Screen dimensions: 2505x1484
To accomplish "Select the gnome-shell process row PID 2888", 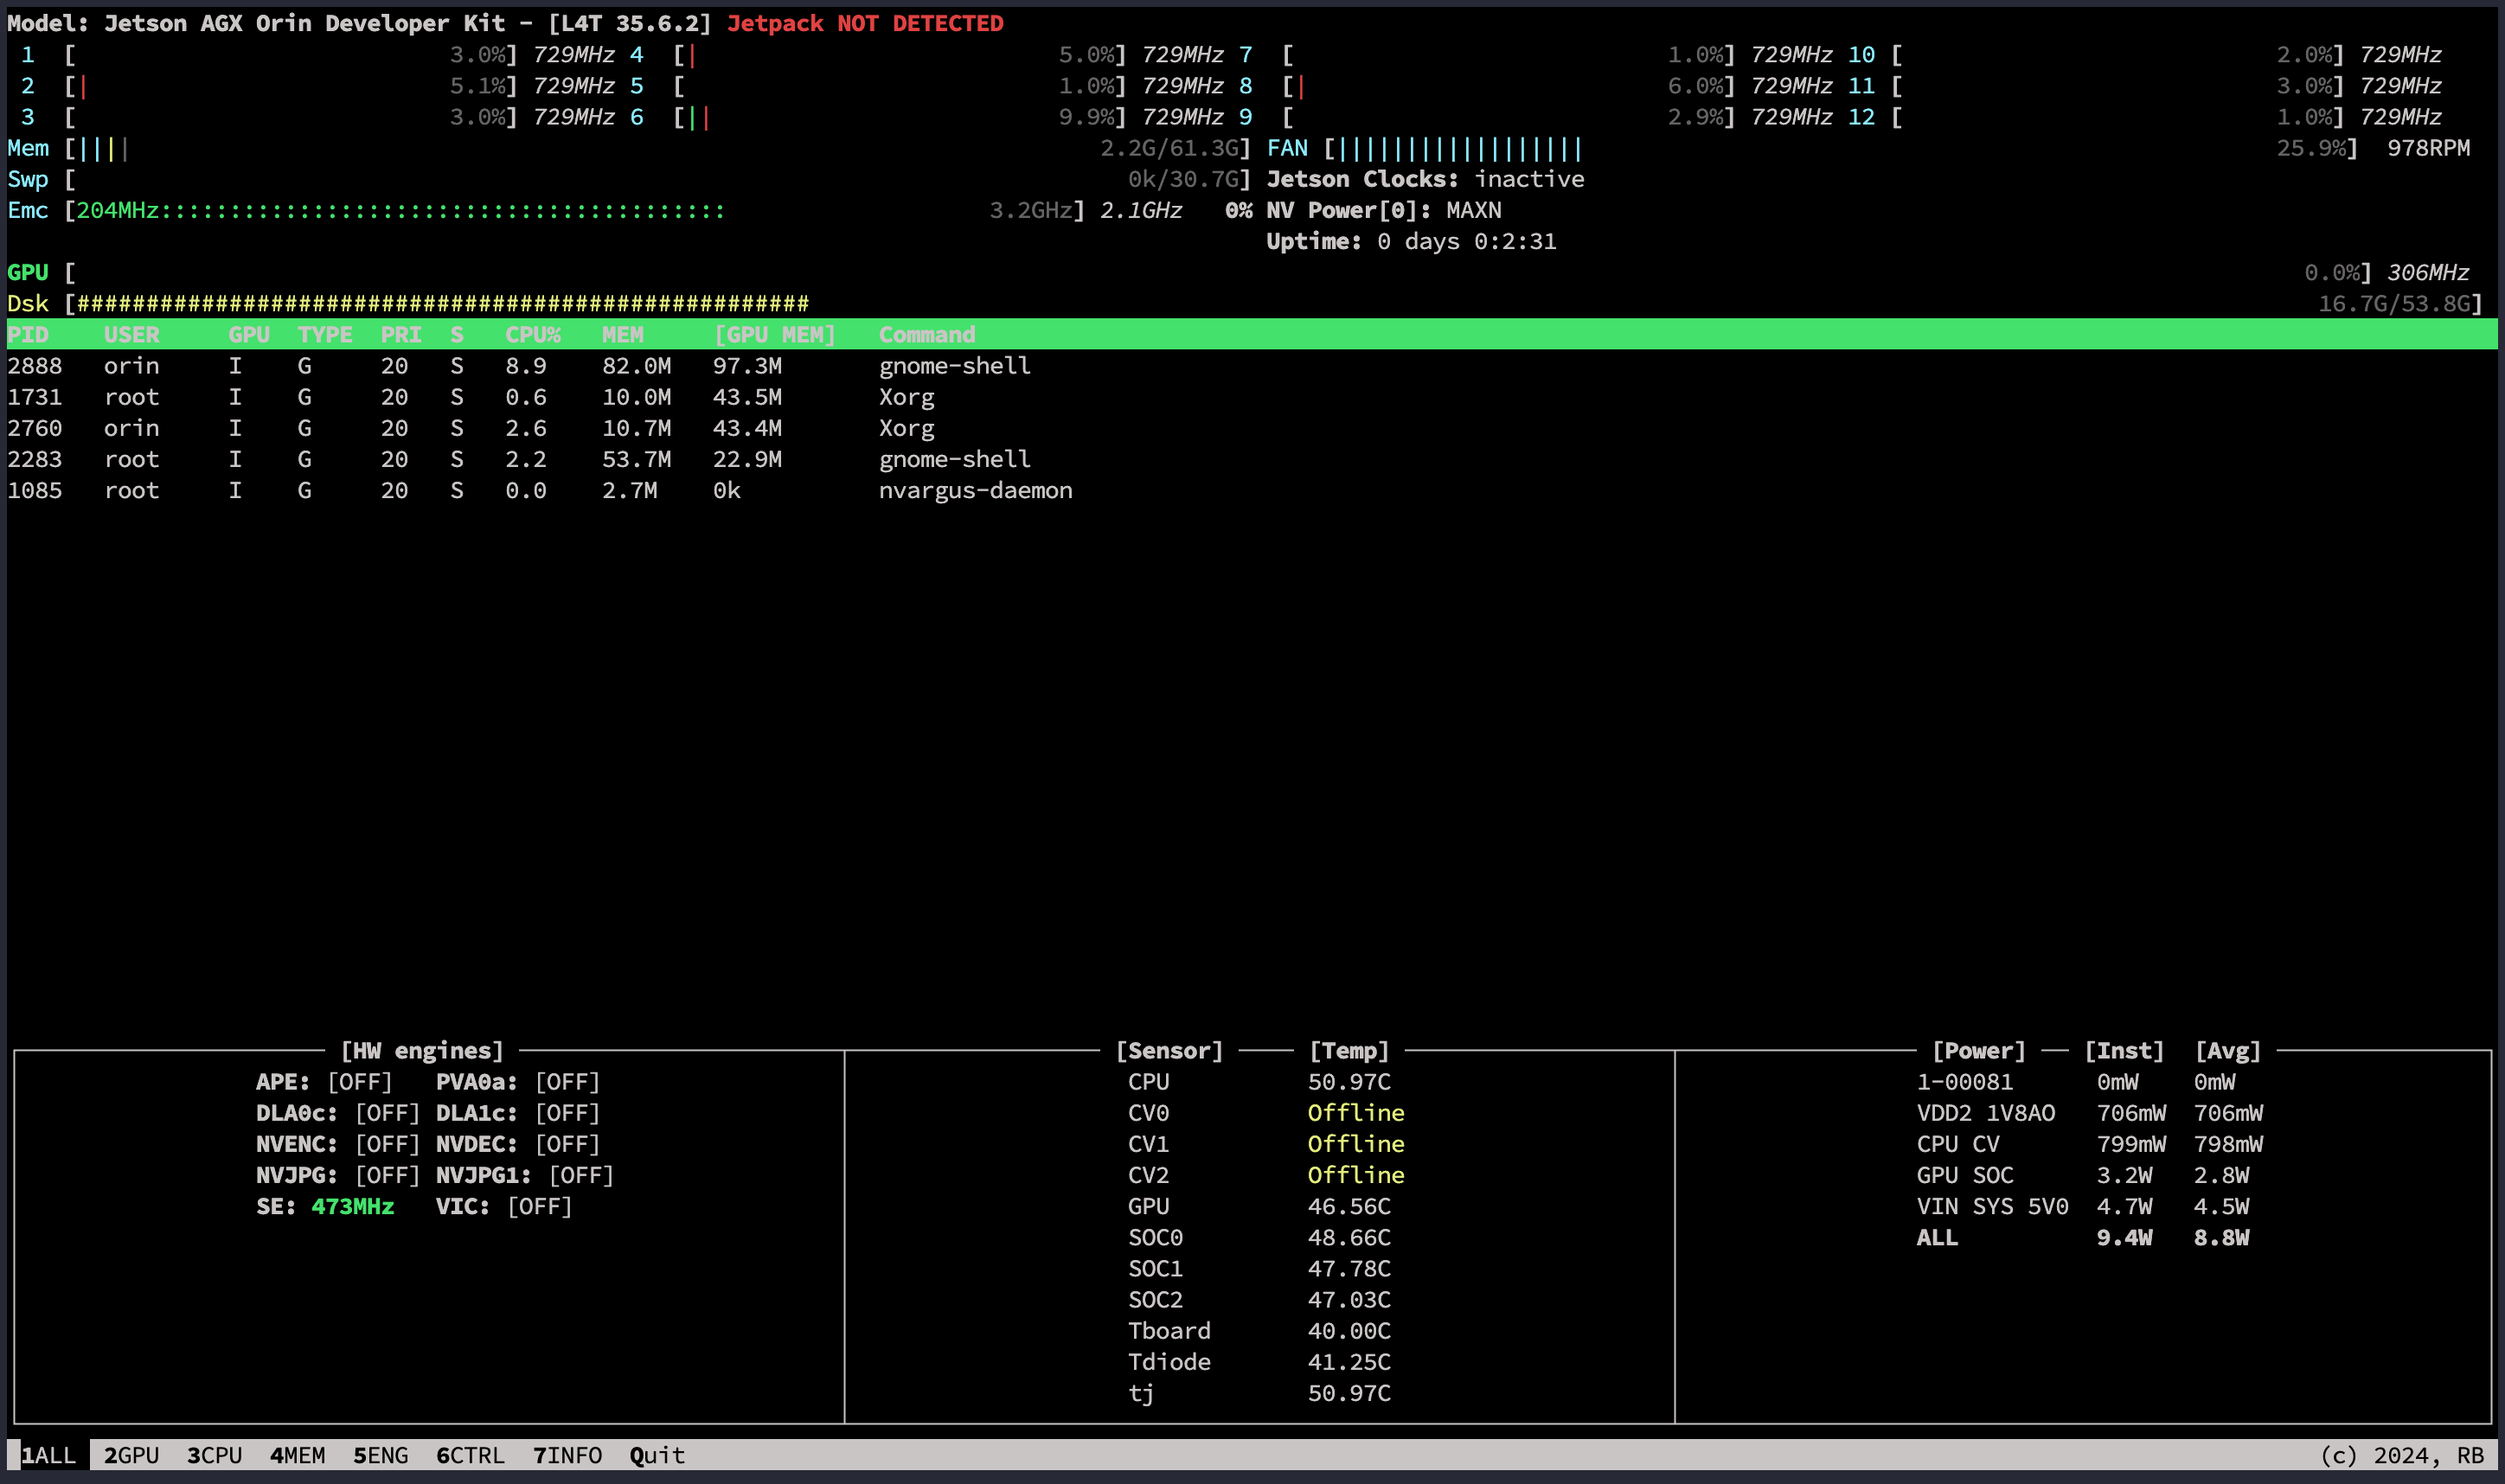I will coord(1252,366).
